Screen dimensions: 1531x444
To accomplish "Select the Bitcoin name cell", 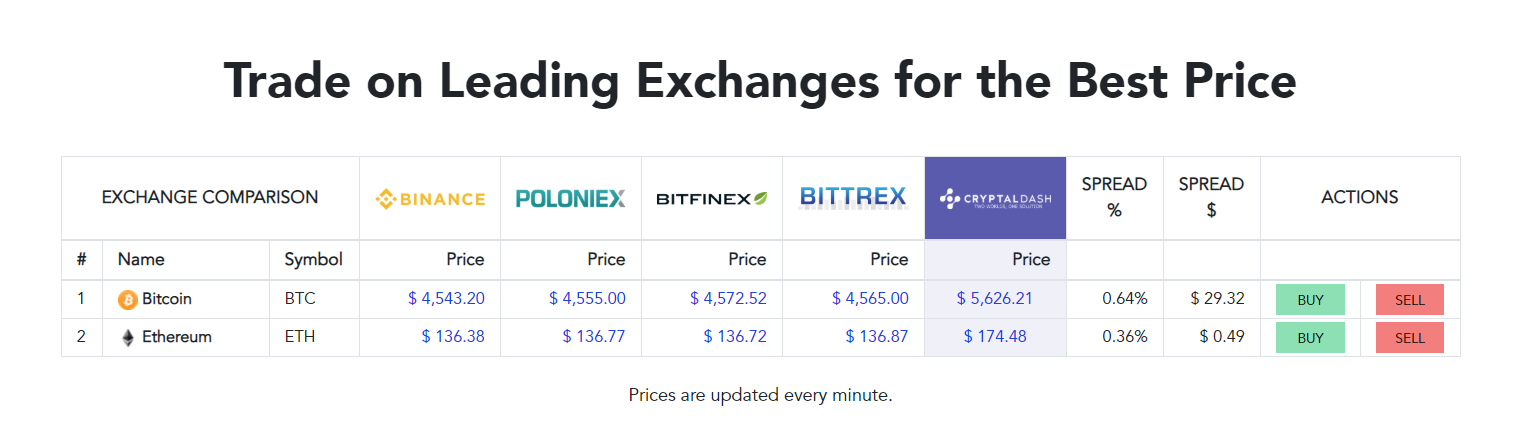I will 186,299.
